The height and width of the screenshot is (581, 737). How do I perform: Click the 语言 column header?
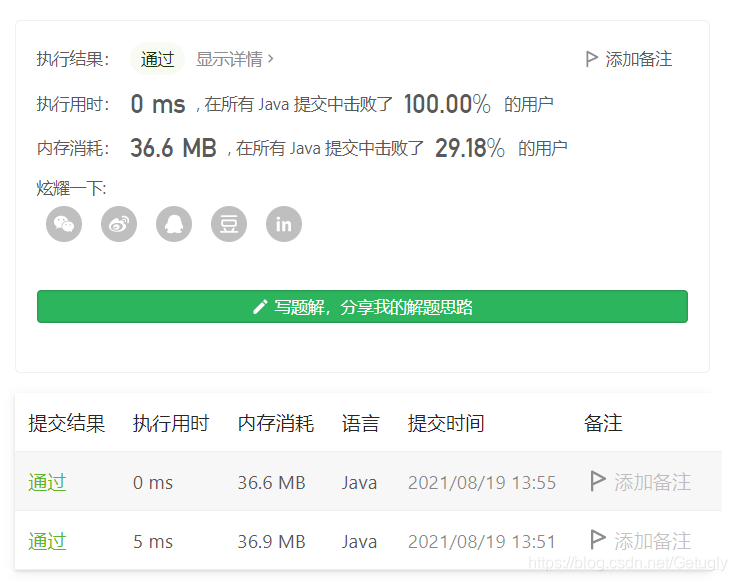(x=361, y=423)
